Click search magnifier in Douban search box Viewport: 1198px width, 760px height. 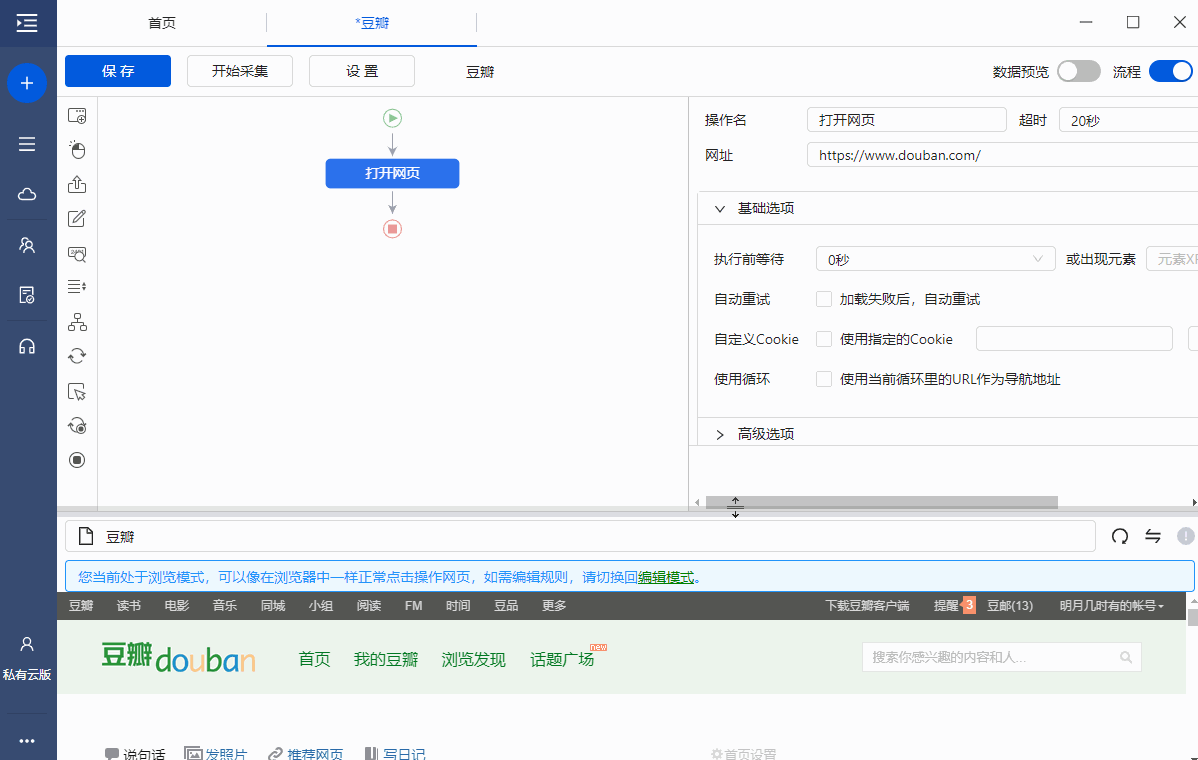(1125, 657)
